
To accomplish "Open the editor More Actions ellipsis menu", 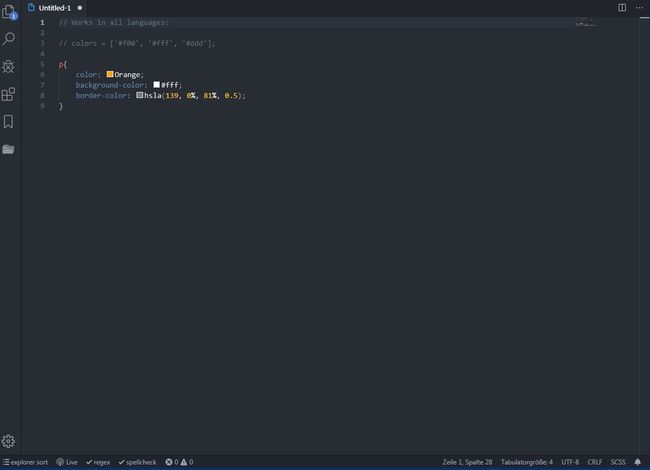I will (x=639, y=7).
